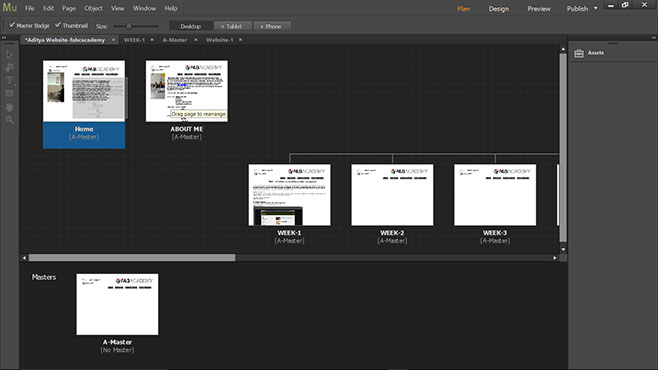658x370 pixels.
Task: Select the ABOUT ME page thumbnail
Action: [x=187, y=91]
